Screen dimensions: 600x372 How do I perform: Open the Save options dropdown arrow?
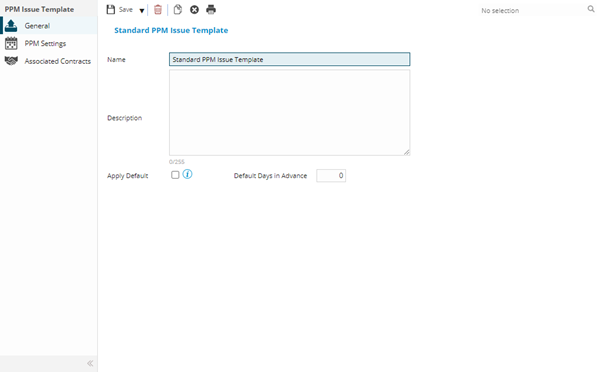click(142, 11)
